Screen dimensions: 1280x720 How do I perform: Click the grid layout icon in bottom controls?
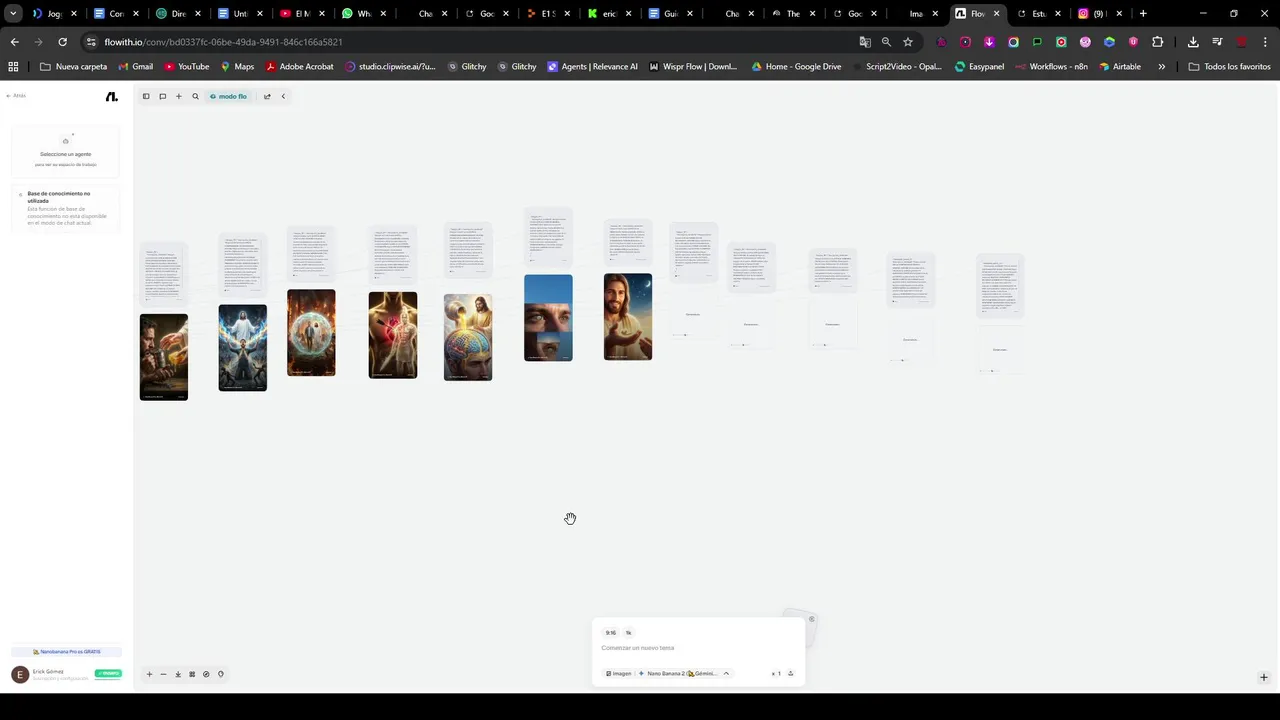point(192,674)
